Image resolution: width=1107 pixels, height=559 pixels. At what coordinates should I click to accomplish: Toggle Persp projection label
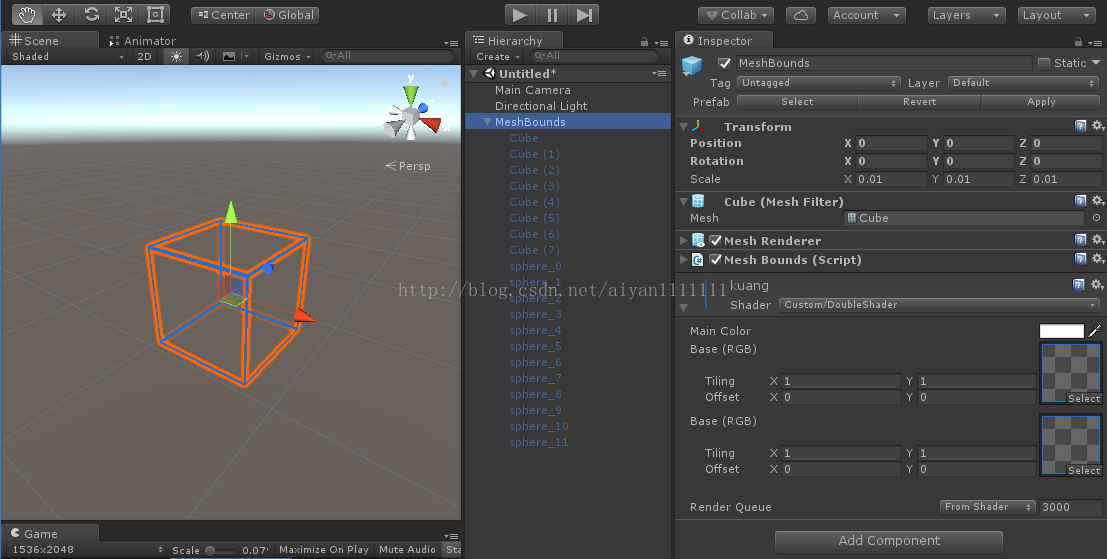point(408,166)
